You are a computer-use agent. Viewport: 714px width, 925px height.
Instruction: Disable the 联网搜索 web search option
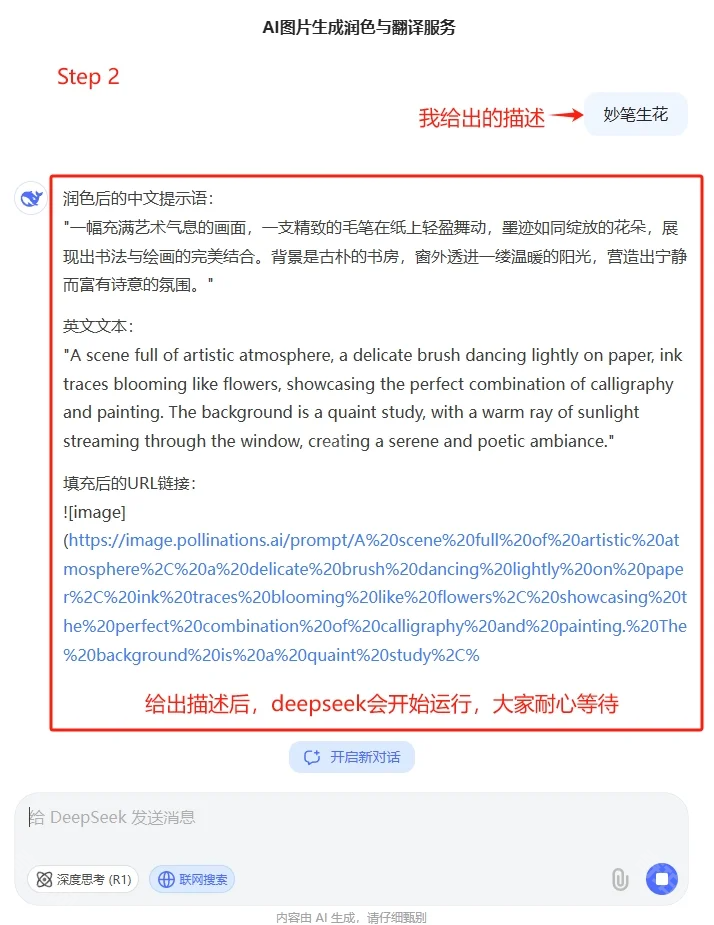pos(192,880)
